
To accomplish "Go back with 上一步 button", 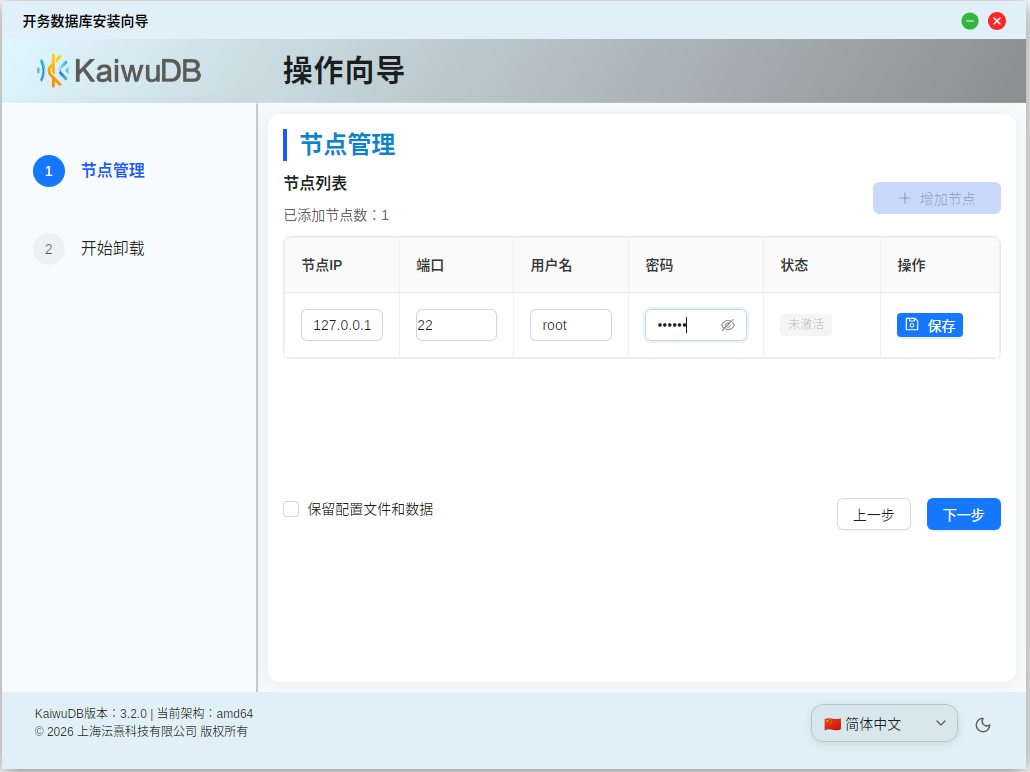I will point(874,514).
